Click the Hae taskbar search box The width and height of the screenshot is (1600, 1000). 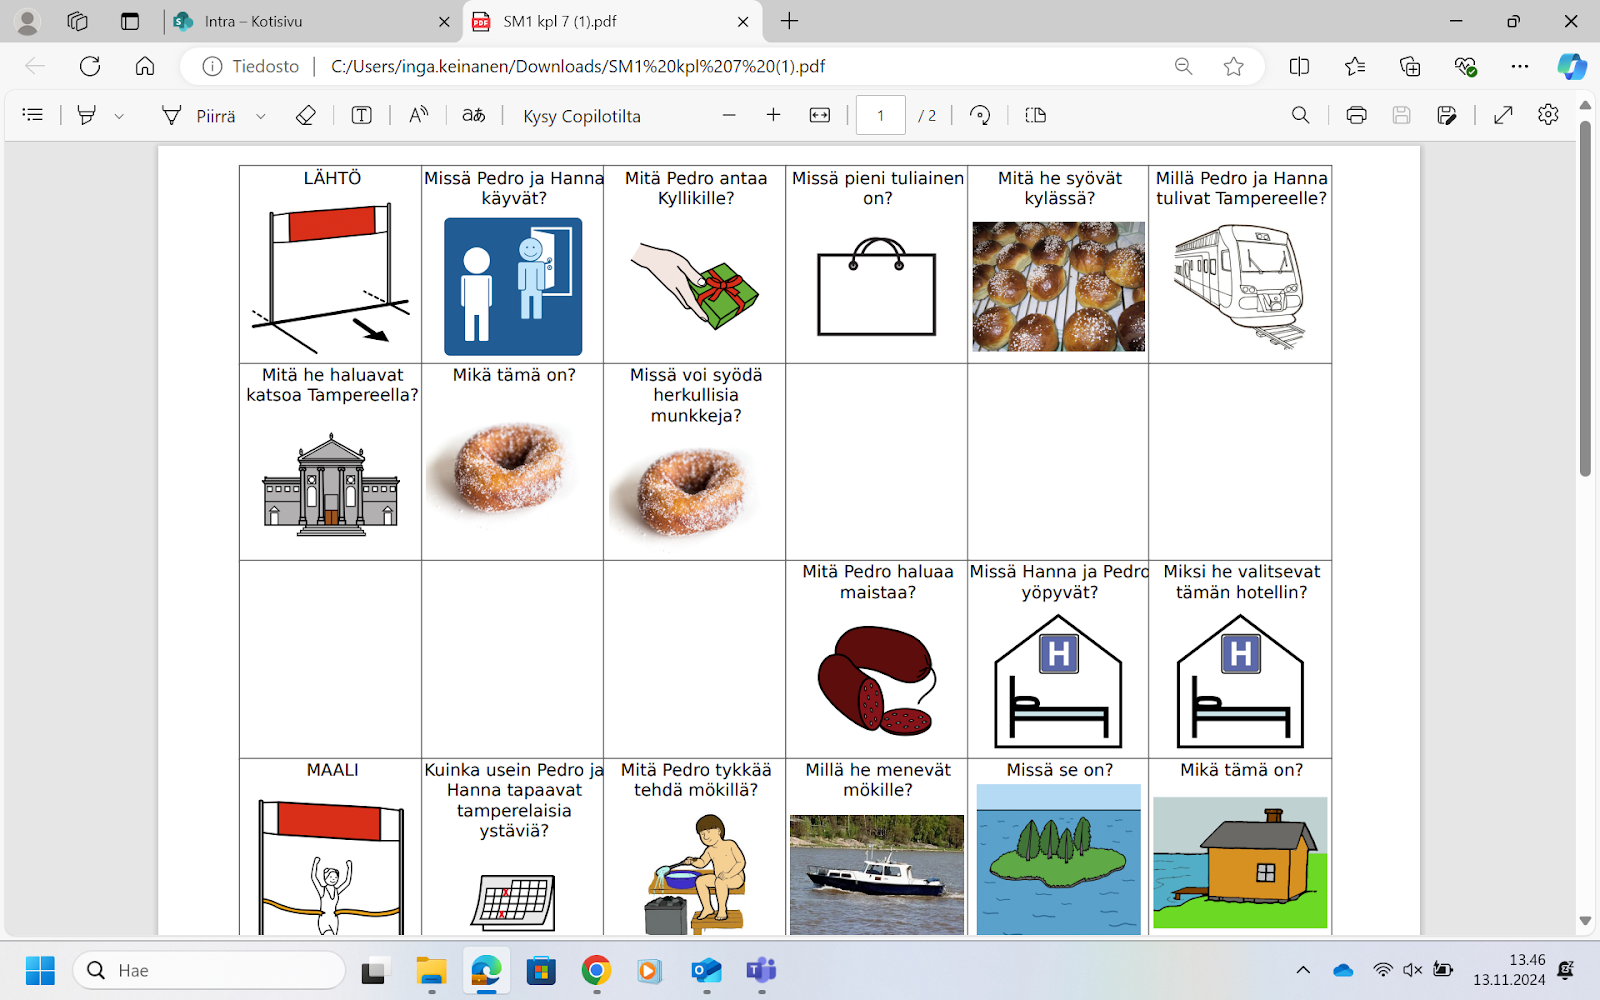(x=209, y=970)
